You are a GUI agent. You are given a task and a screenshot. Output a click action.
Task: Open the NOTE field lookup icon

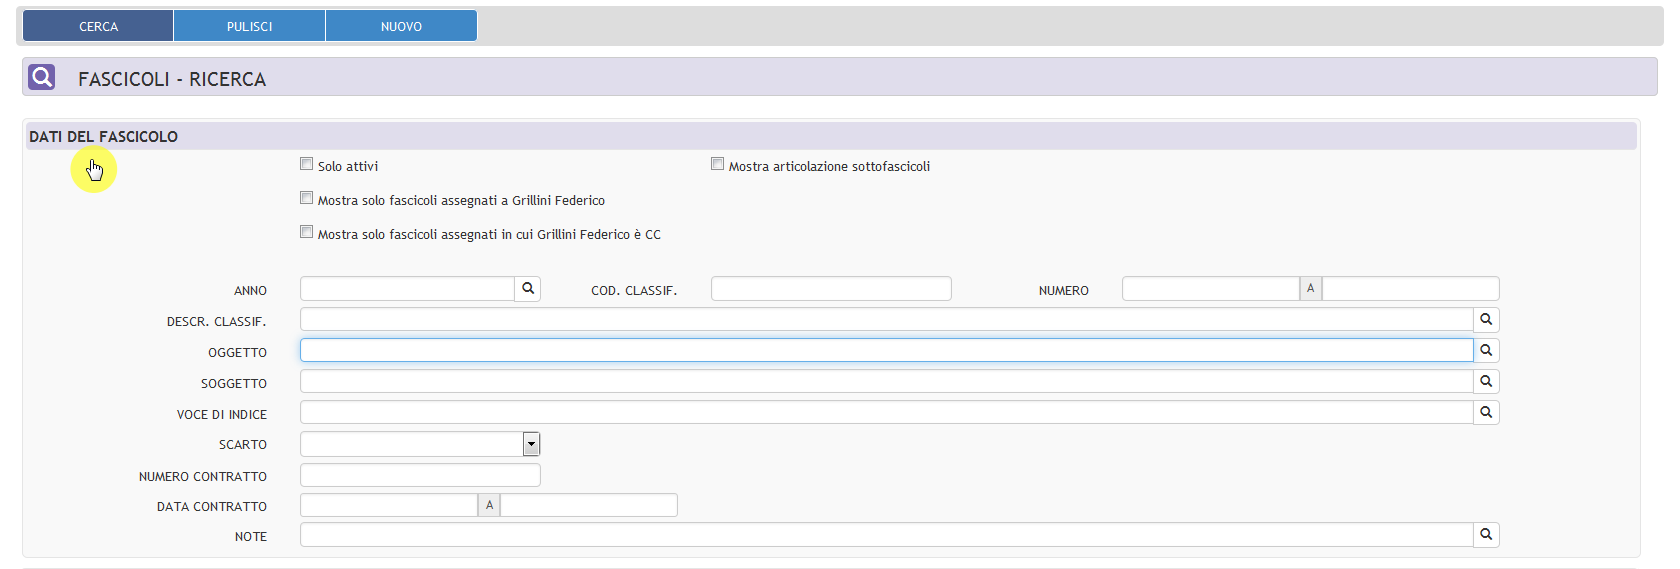pos(1486,535)
